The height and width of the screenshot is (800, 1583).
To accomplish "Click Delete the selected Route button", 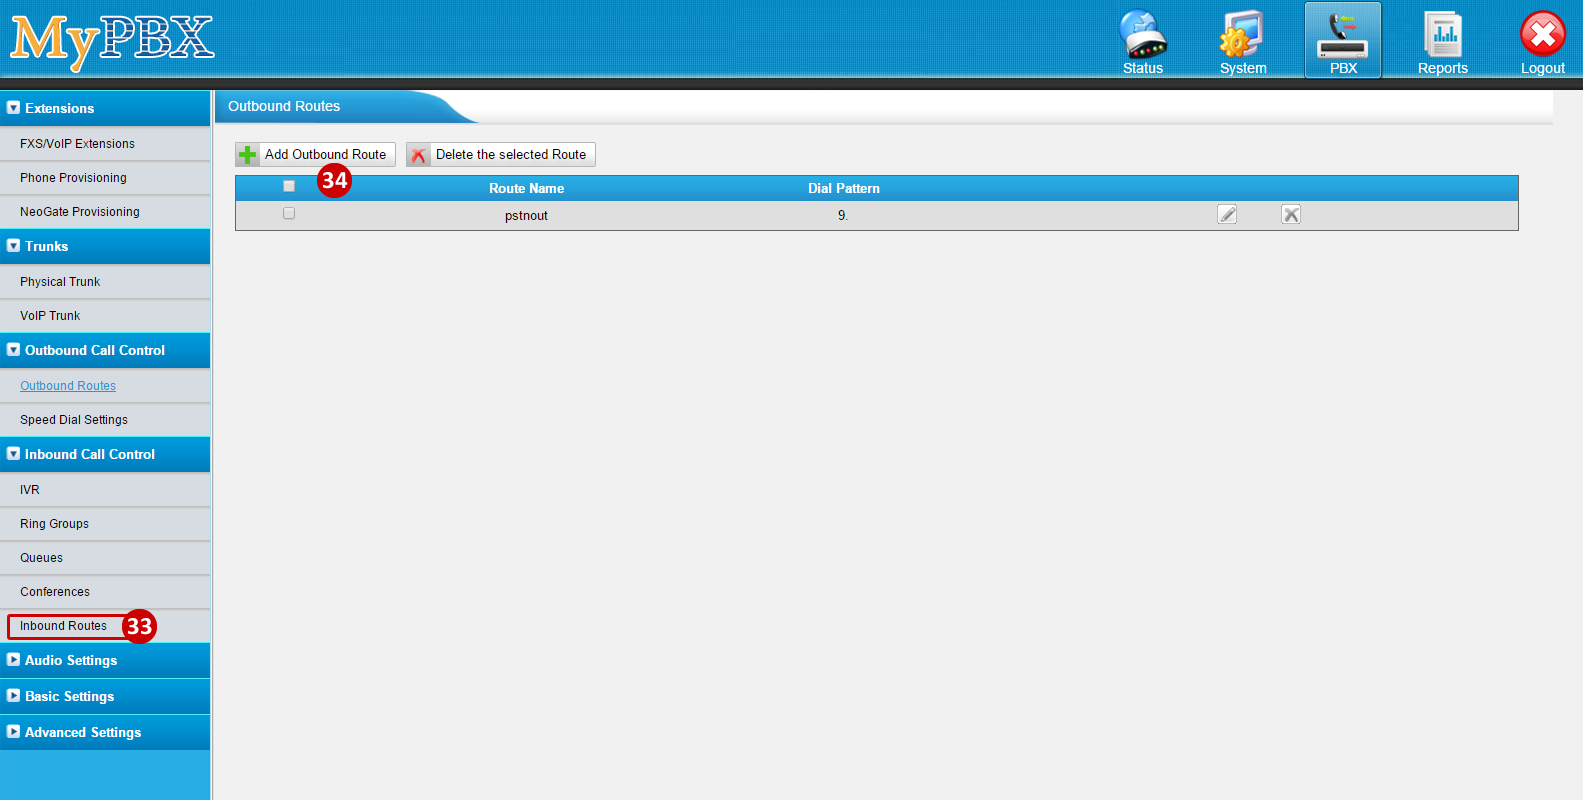I will point(500,154).
